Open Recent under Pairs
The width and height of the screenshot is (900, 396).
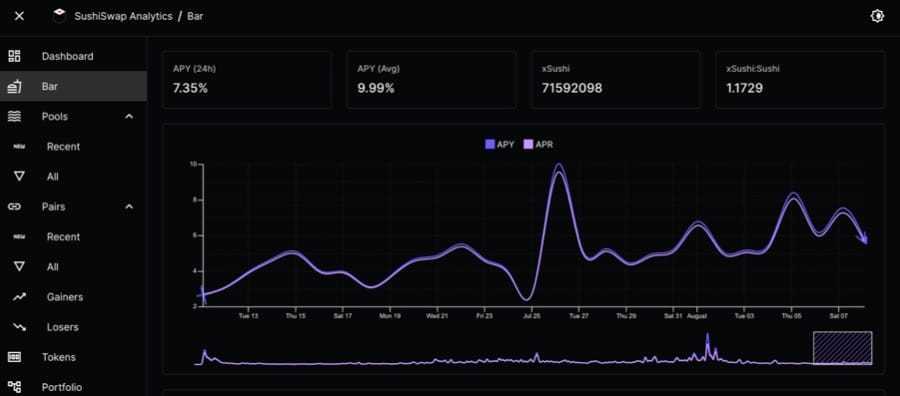(x=63, y=237)
